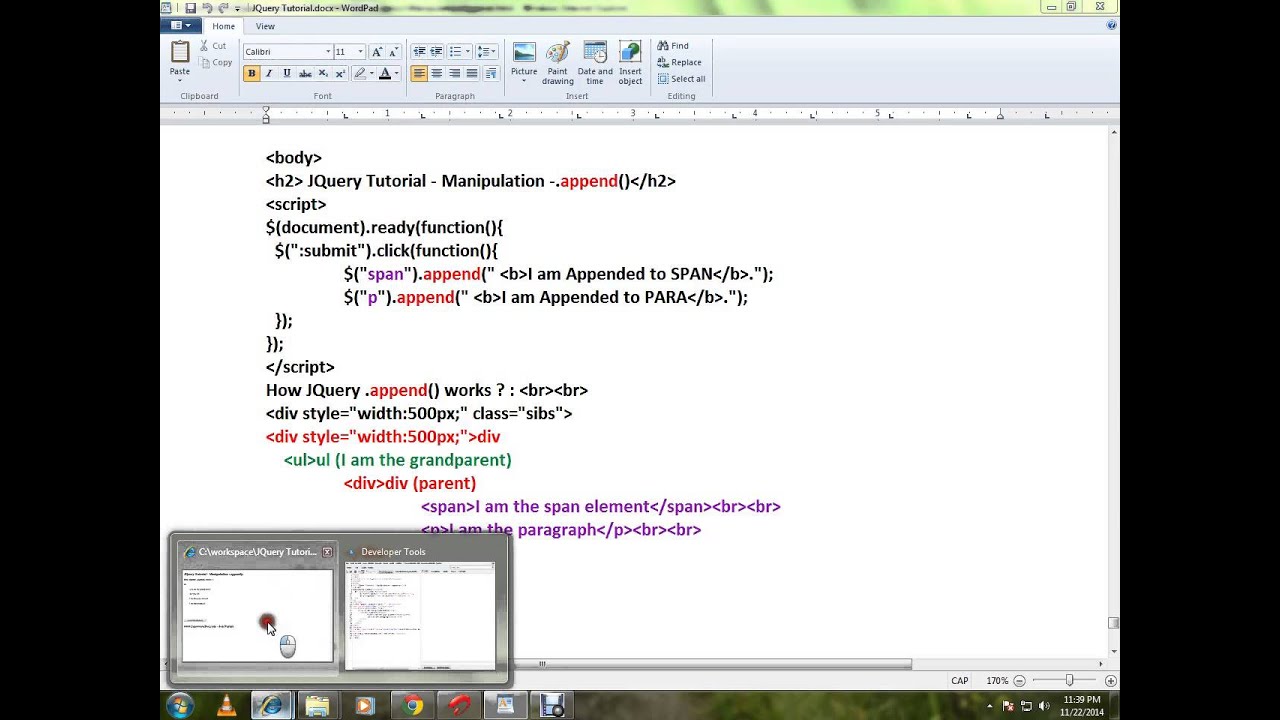Toggle Superscript formatting
The image size is (1280, 720).
coord(340,74)
